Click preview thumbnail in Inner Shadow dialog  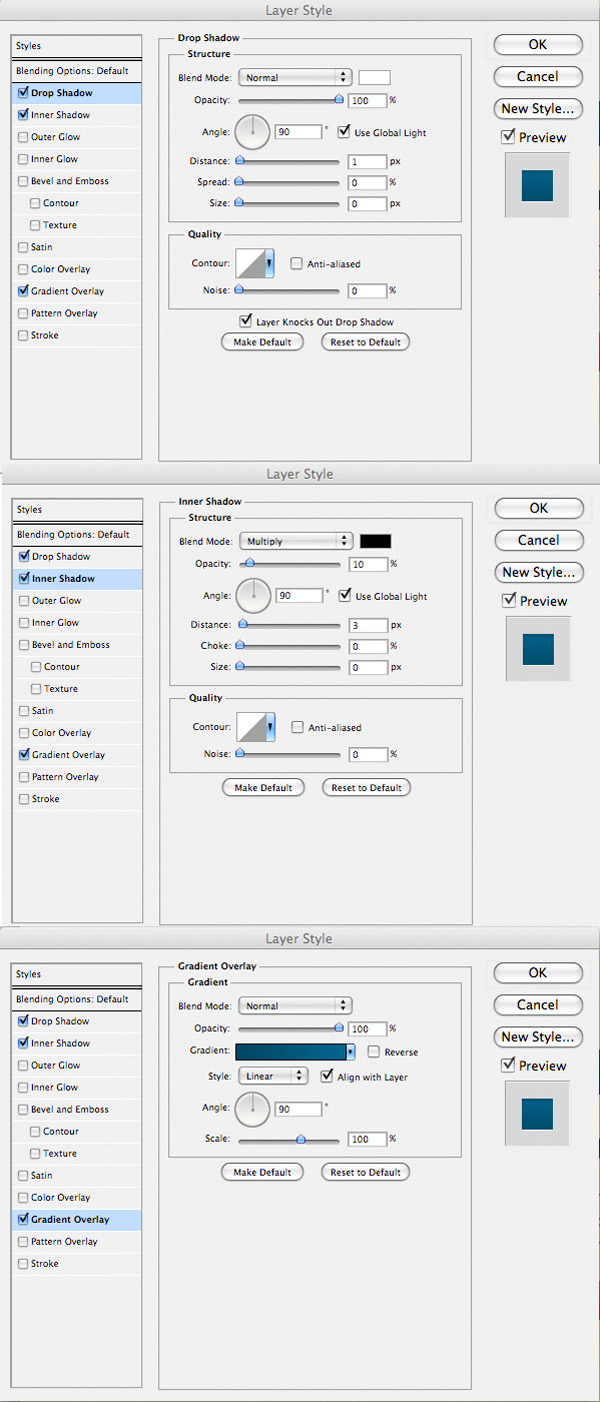pos(538,649)
